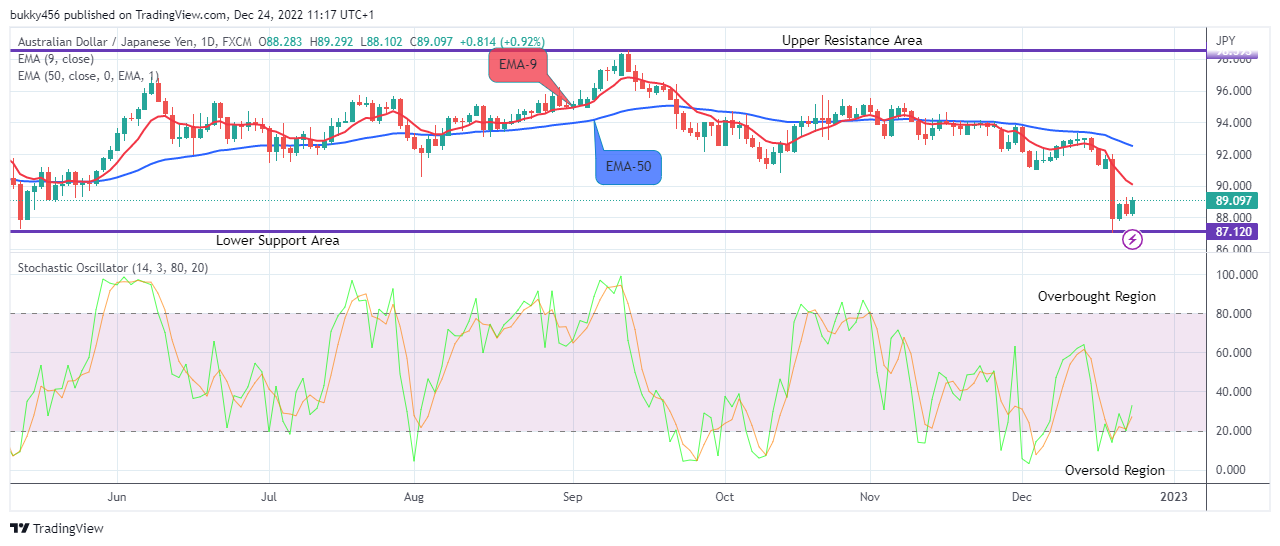Click the Jun label on time axis

[117, 496]
